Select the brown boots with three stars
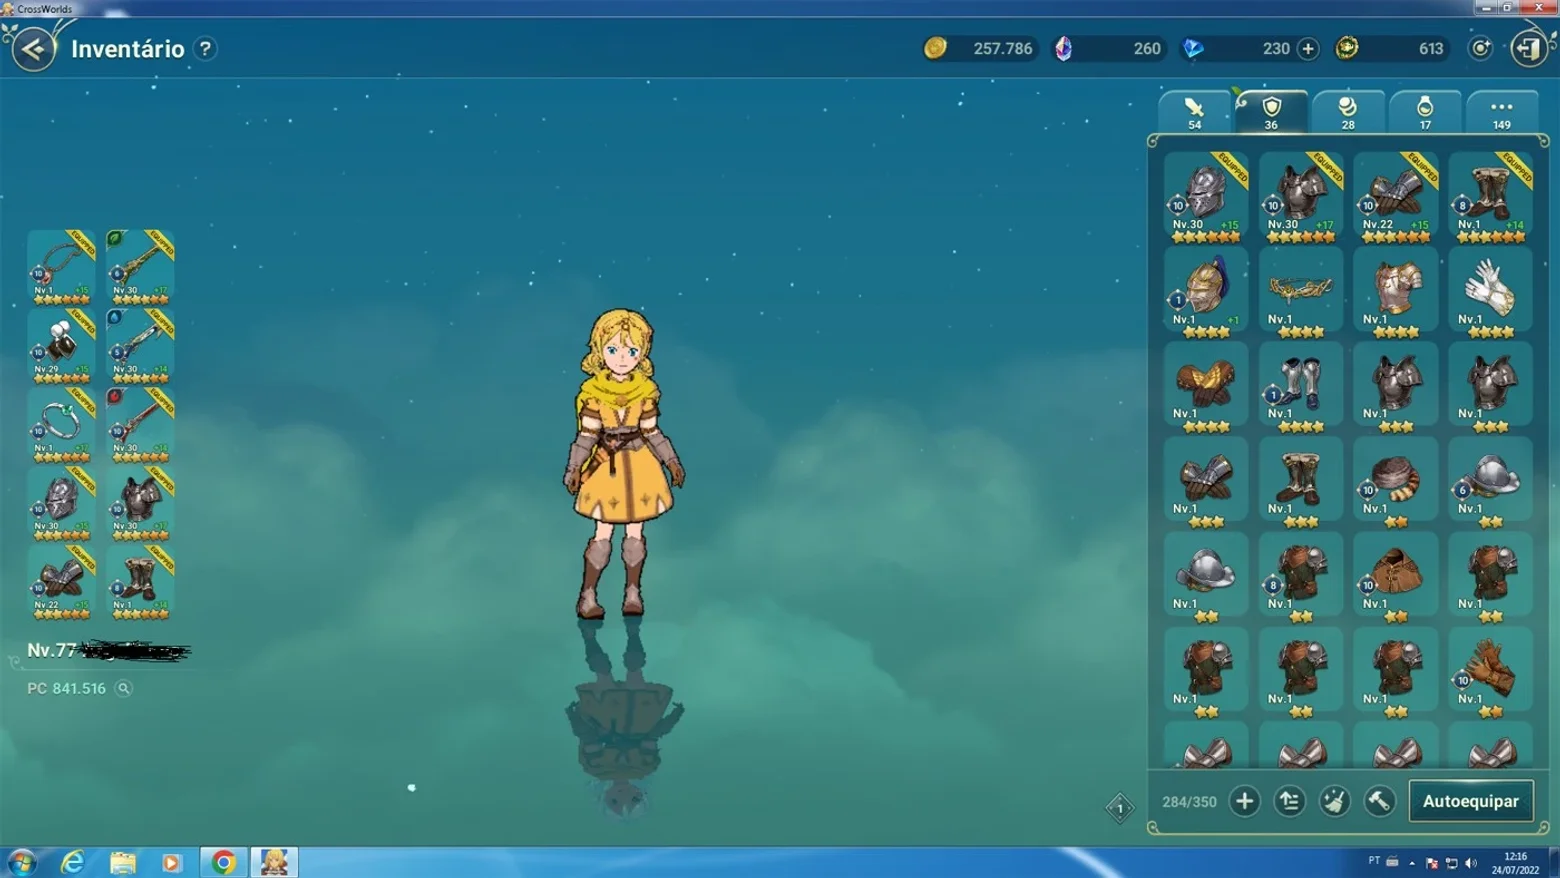1560x878 pixels. [1301, 483]
